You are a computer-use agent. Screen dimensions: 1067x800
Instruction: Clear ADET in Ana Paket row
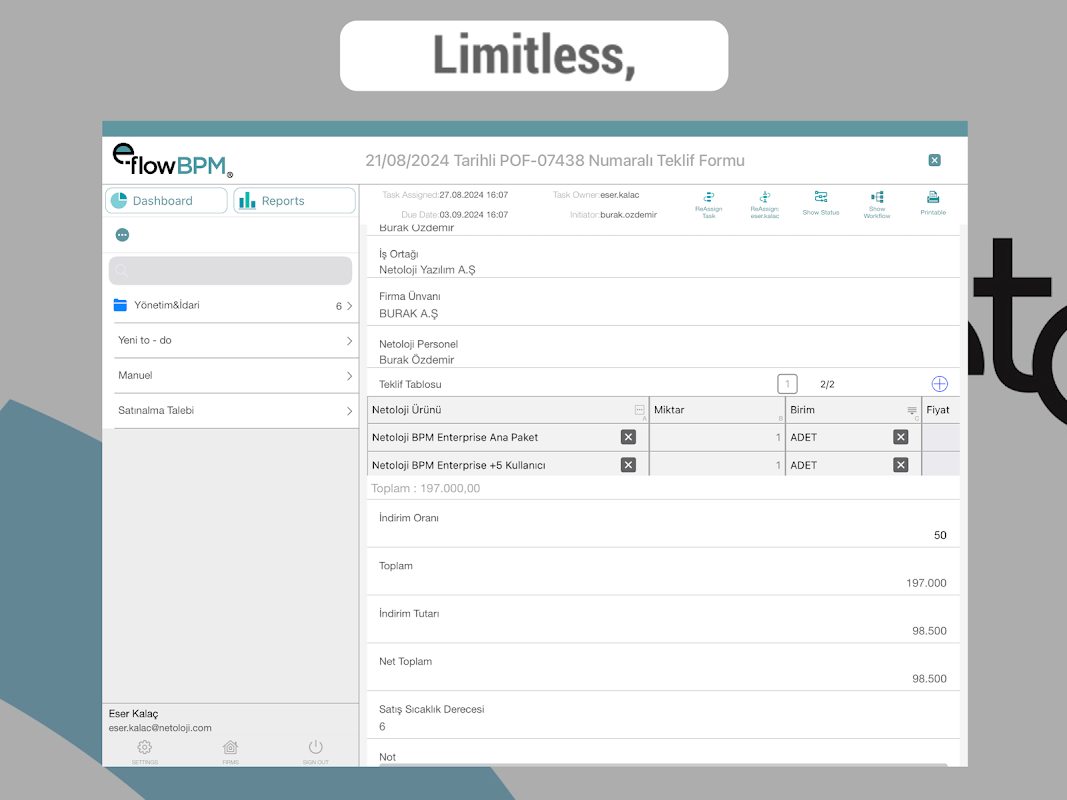click(900, 437)
